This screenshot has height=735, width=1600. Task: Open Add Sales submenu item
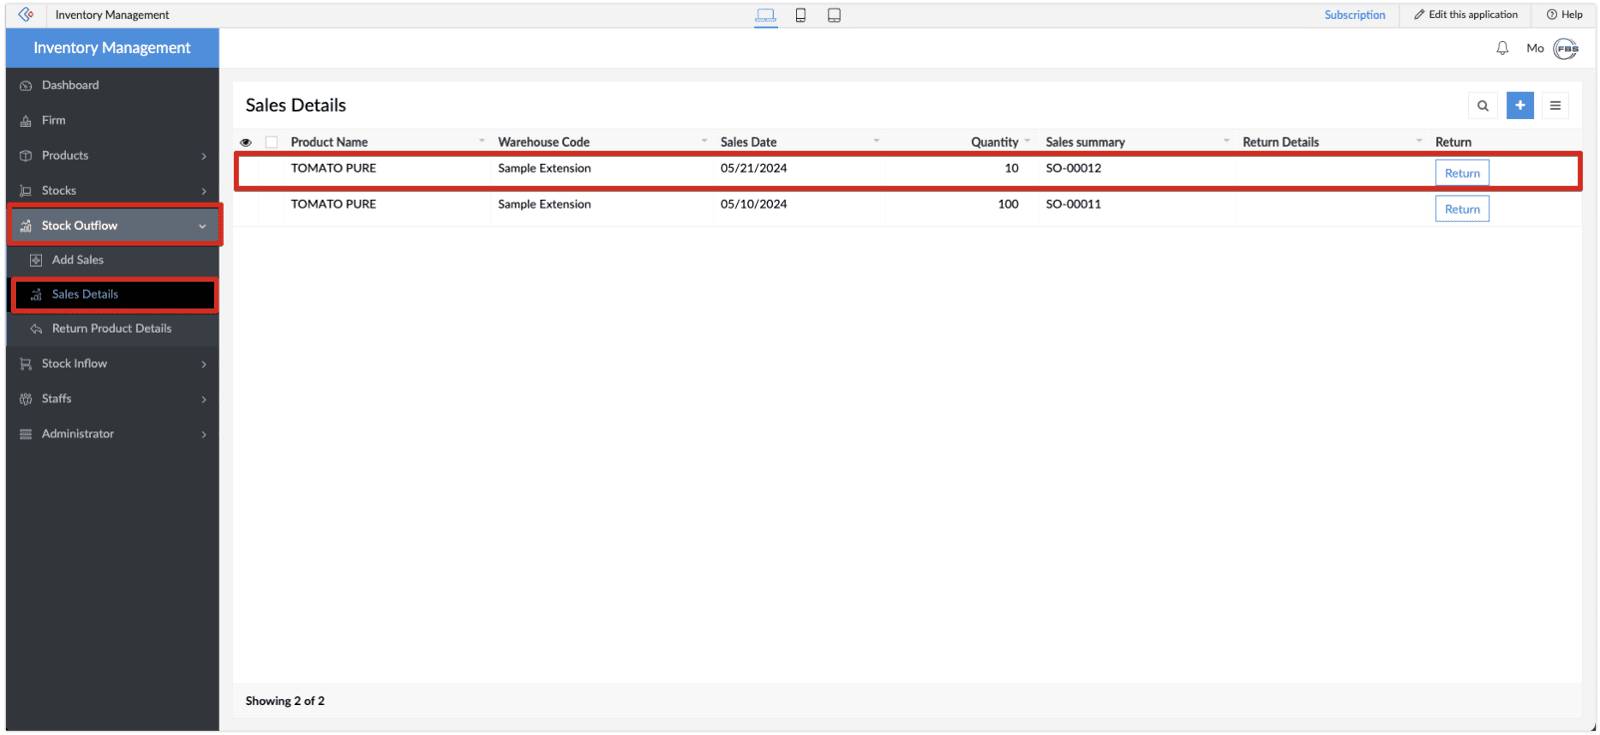(112, 260)
